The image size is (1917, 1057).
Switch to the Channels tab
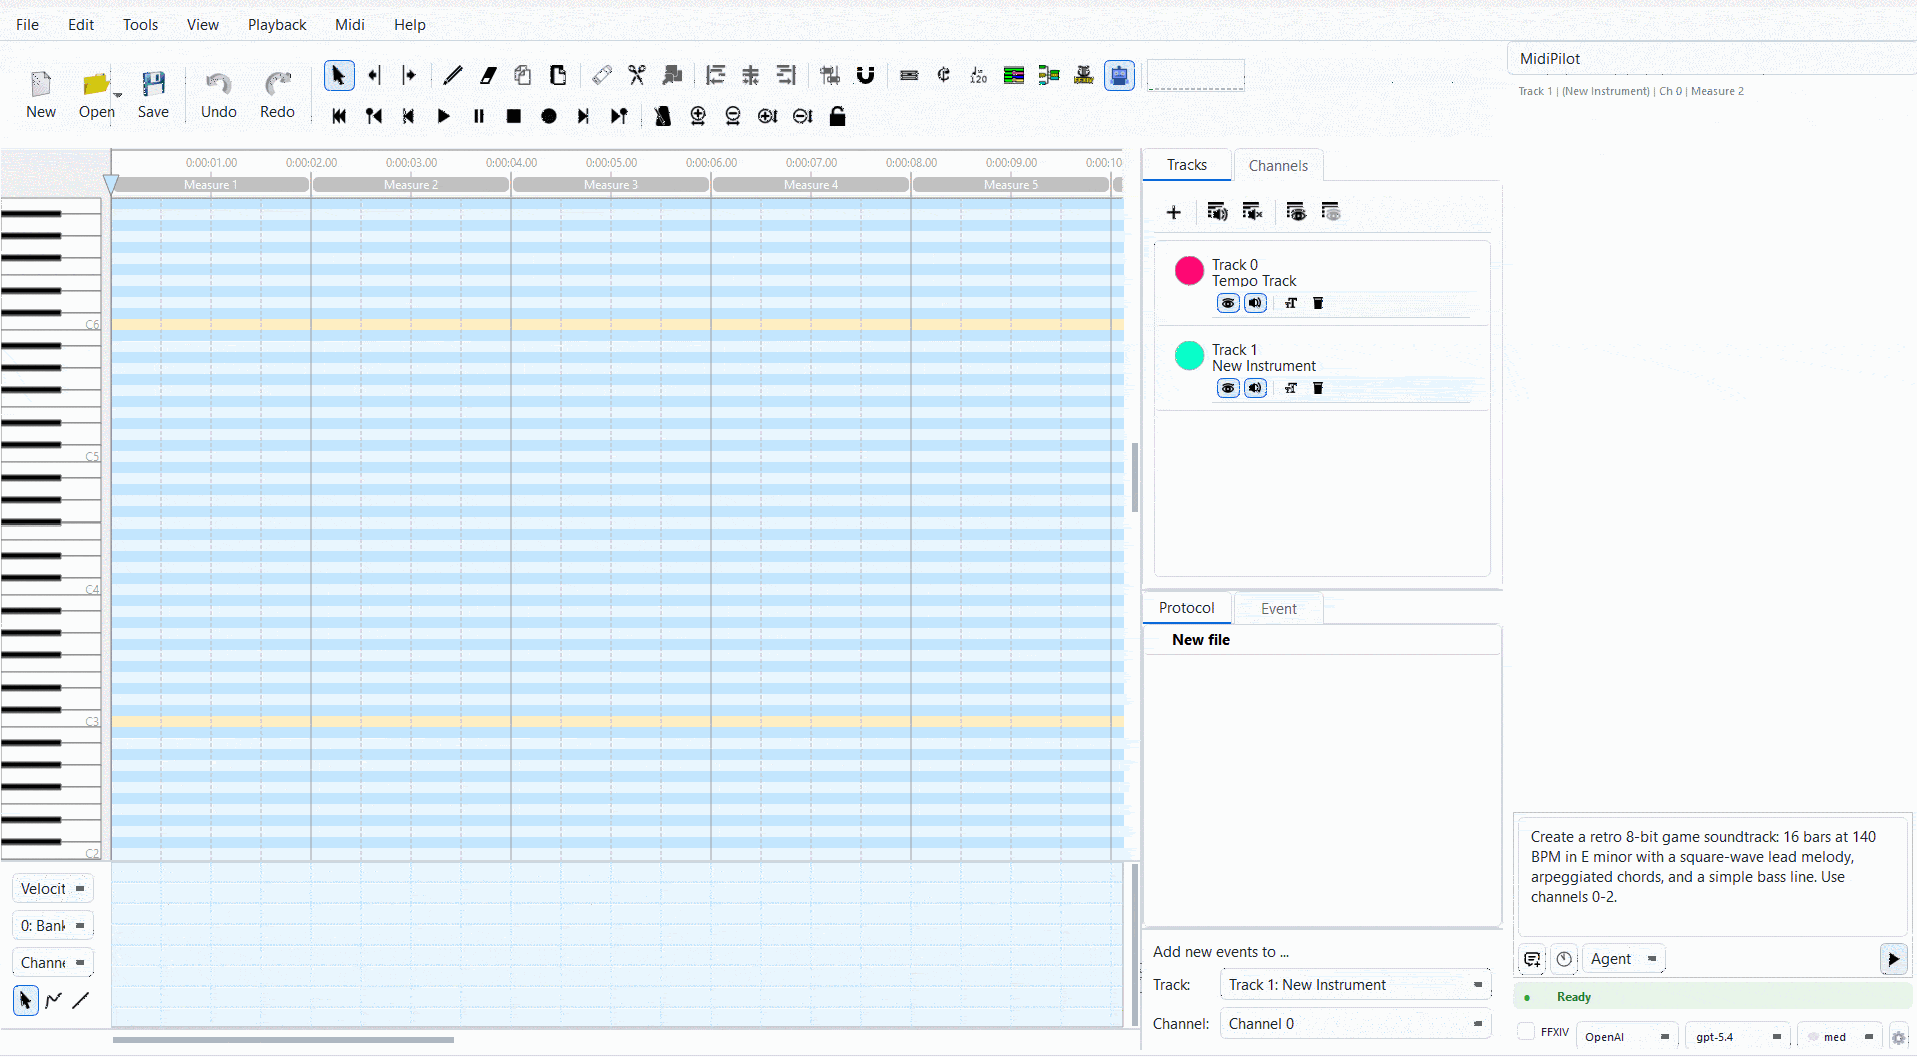point(1277,166)
